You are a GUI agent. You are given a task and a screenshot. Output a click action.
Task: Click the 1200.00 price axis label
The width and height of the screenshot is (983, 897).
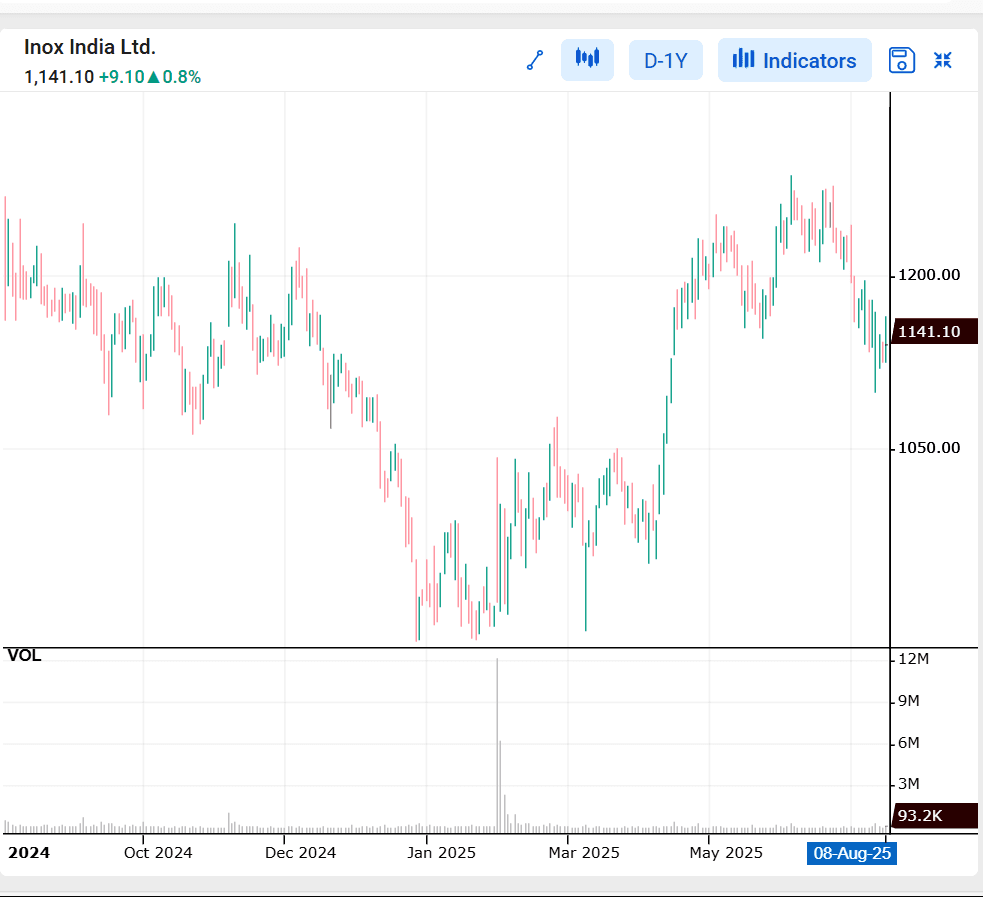coord(929,275)
